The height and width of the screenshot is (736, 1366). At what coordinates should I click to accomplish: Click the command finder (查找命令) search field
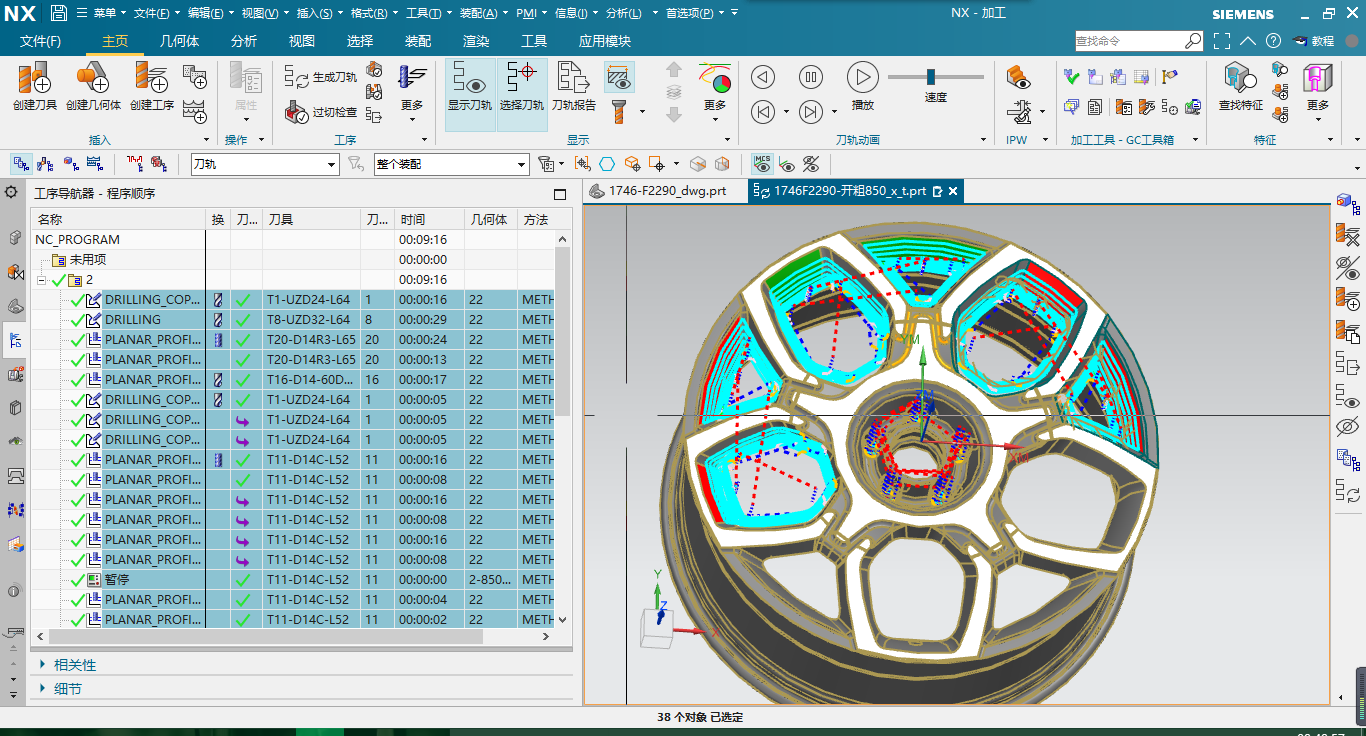tap(1130, 41)
